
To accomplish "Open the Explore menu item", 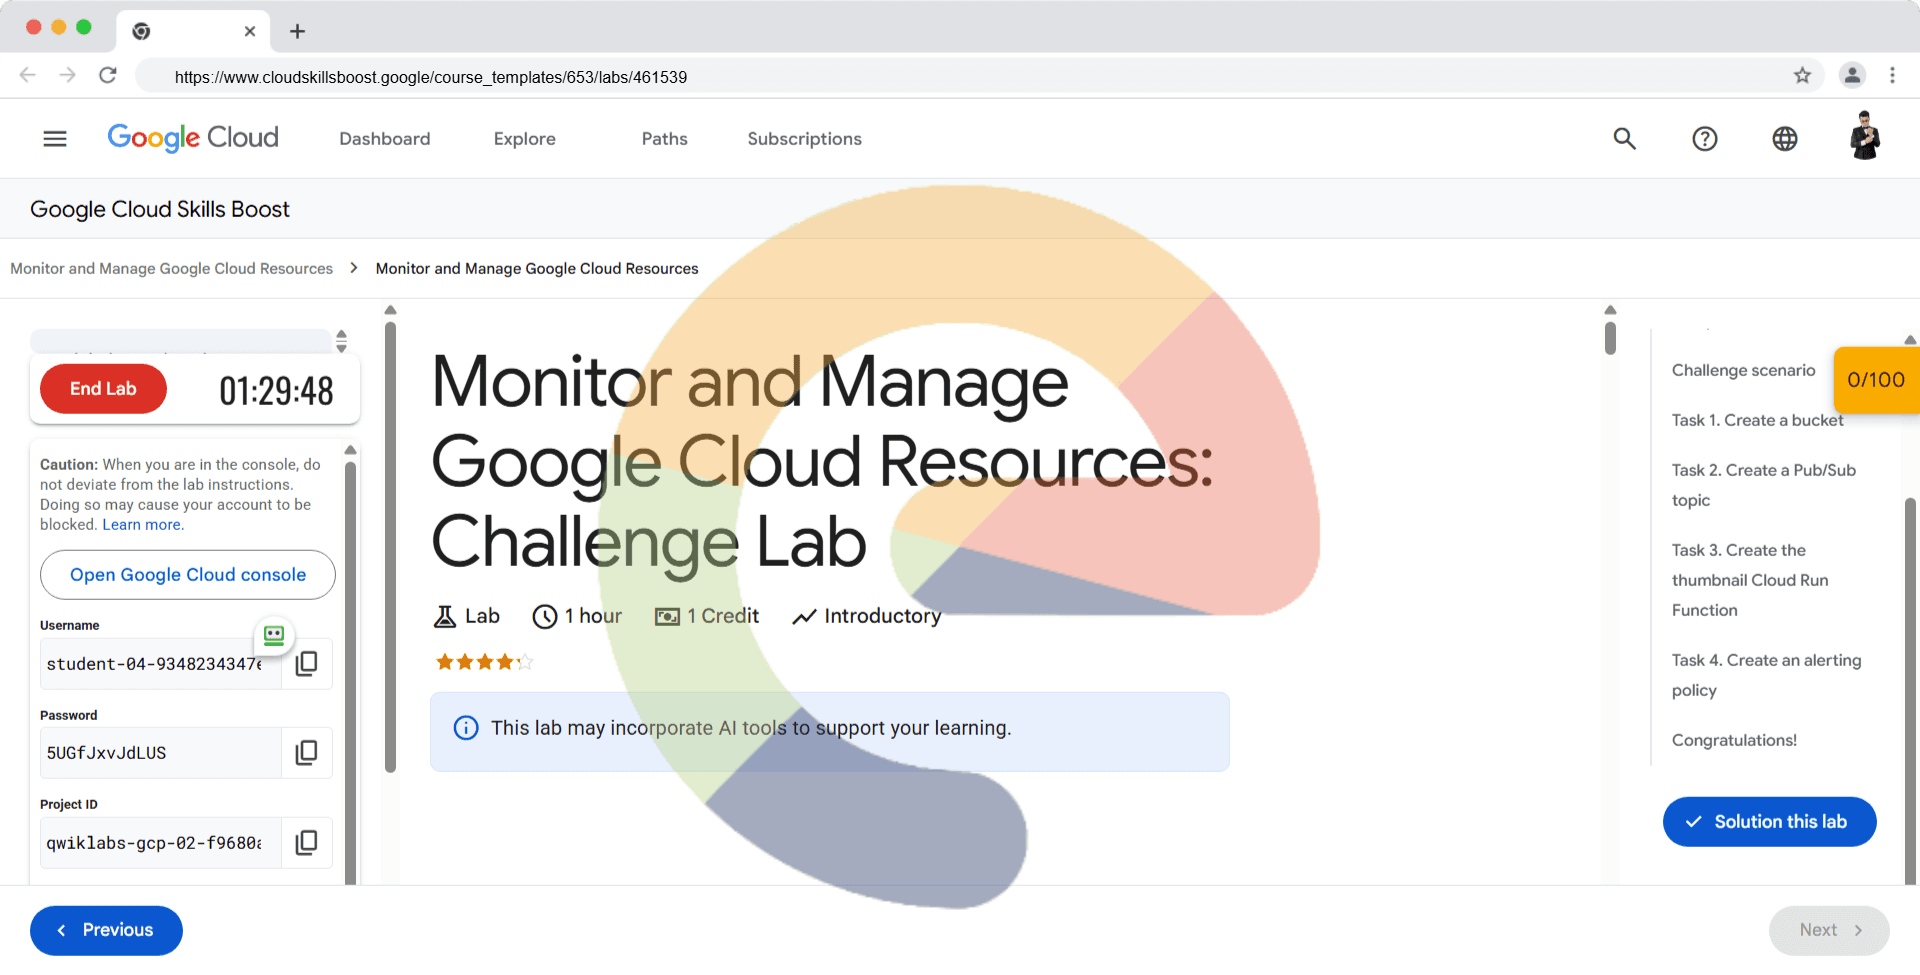I will (524, 139).
